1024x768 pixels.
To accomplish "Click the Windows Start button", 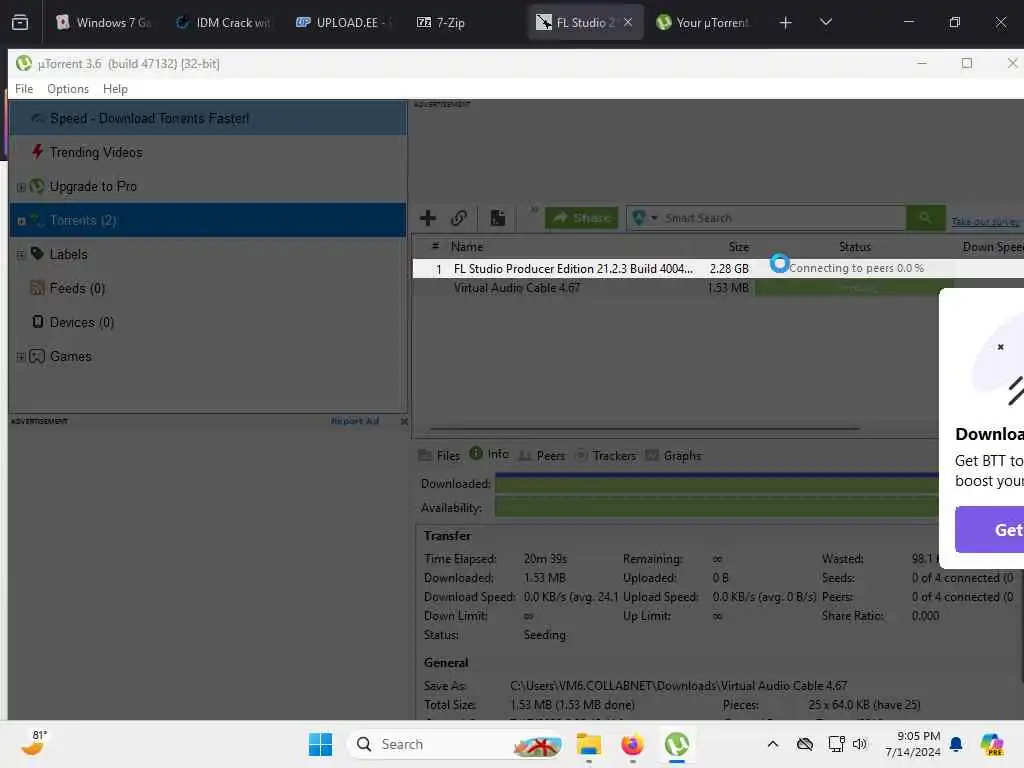I will (320, 744).
